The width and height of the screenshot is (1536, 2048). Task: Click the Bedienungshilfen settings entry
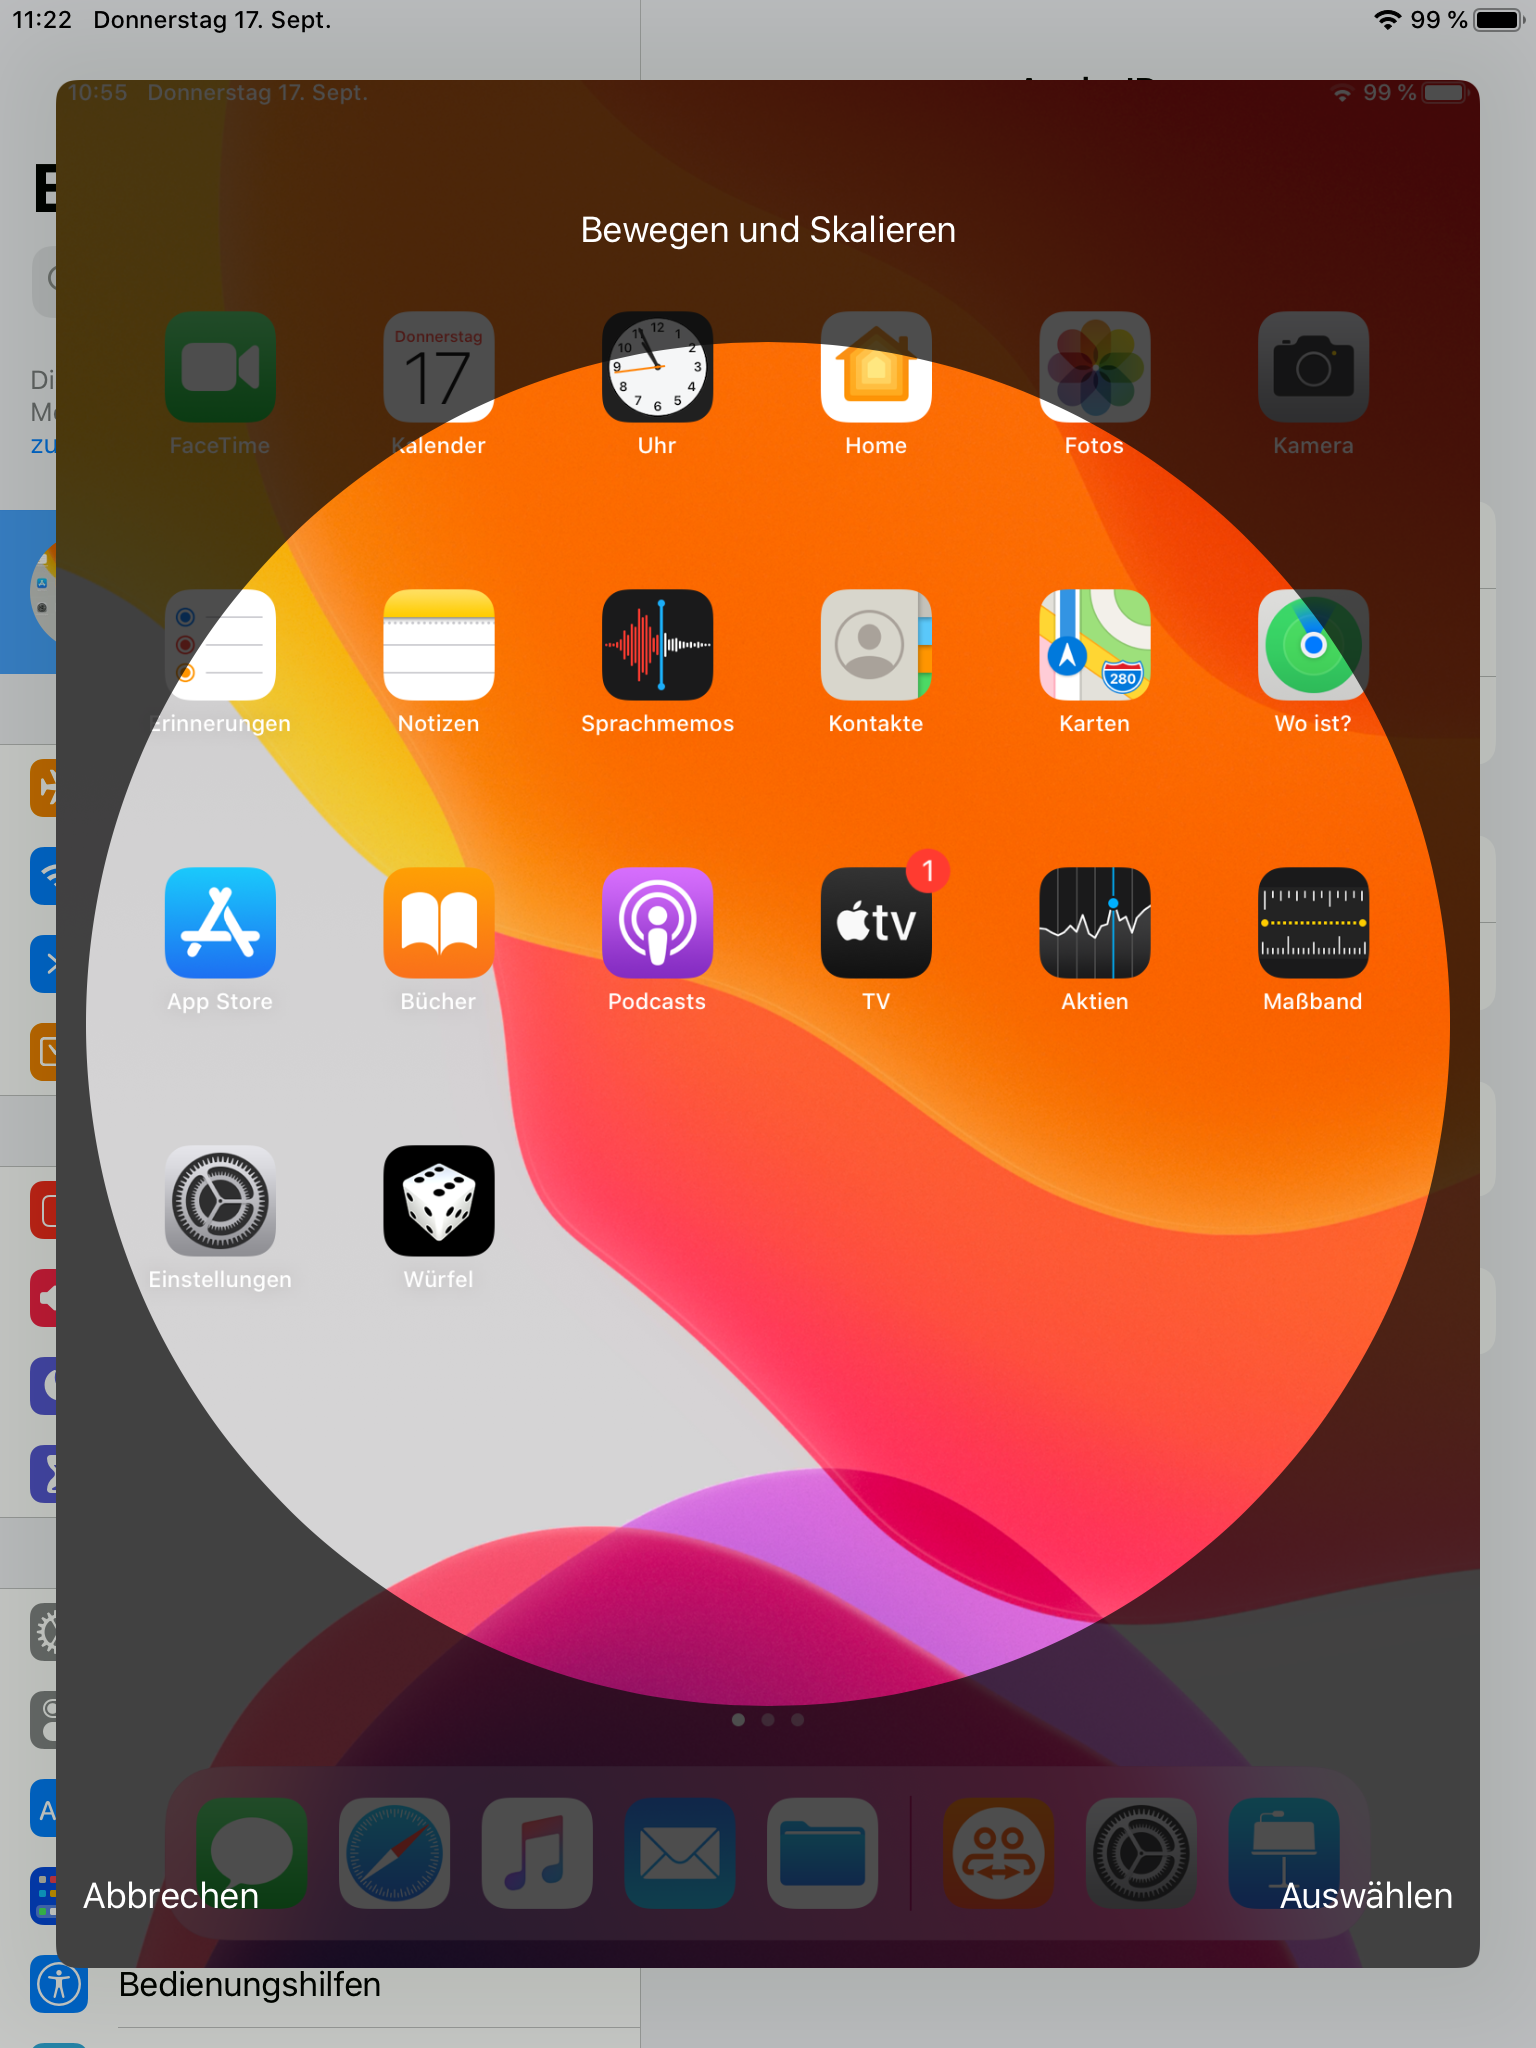click(249, 1985)
